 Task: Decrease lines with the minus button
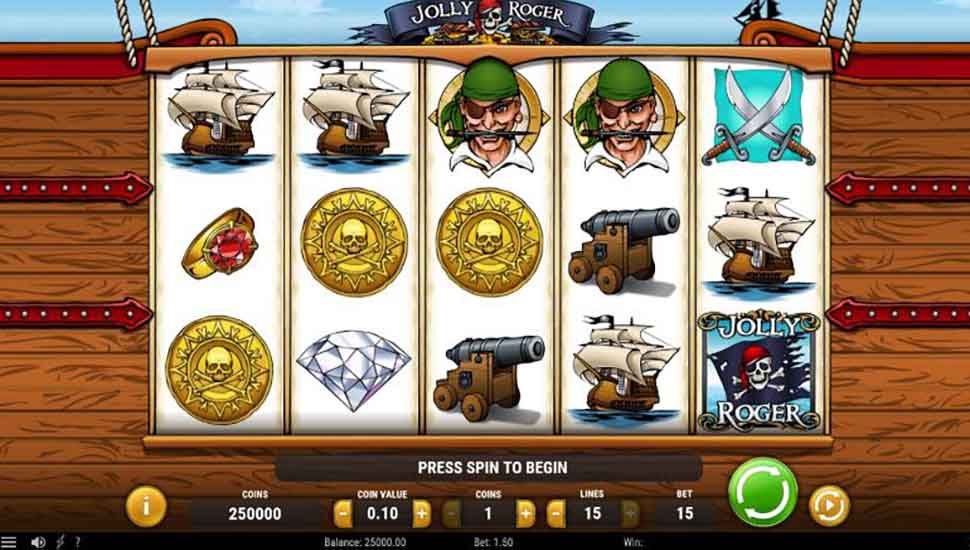556,513
